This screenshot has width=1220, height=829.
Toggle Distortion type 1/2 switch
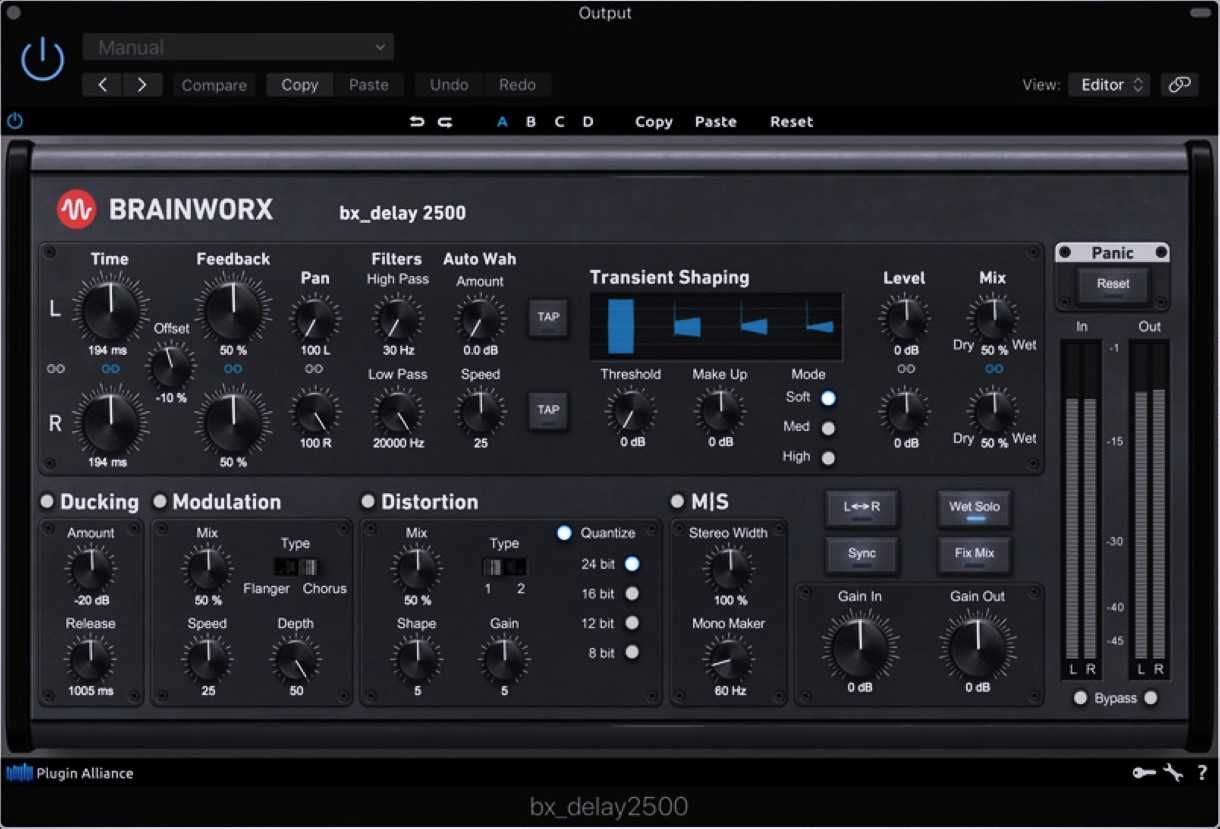click(x=504, y=567)
